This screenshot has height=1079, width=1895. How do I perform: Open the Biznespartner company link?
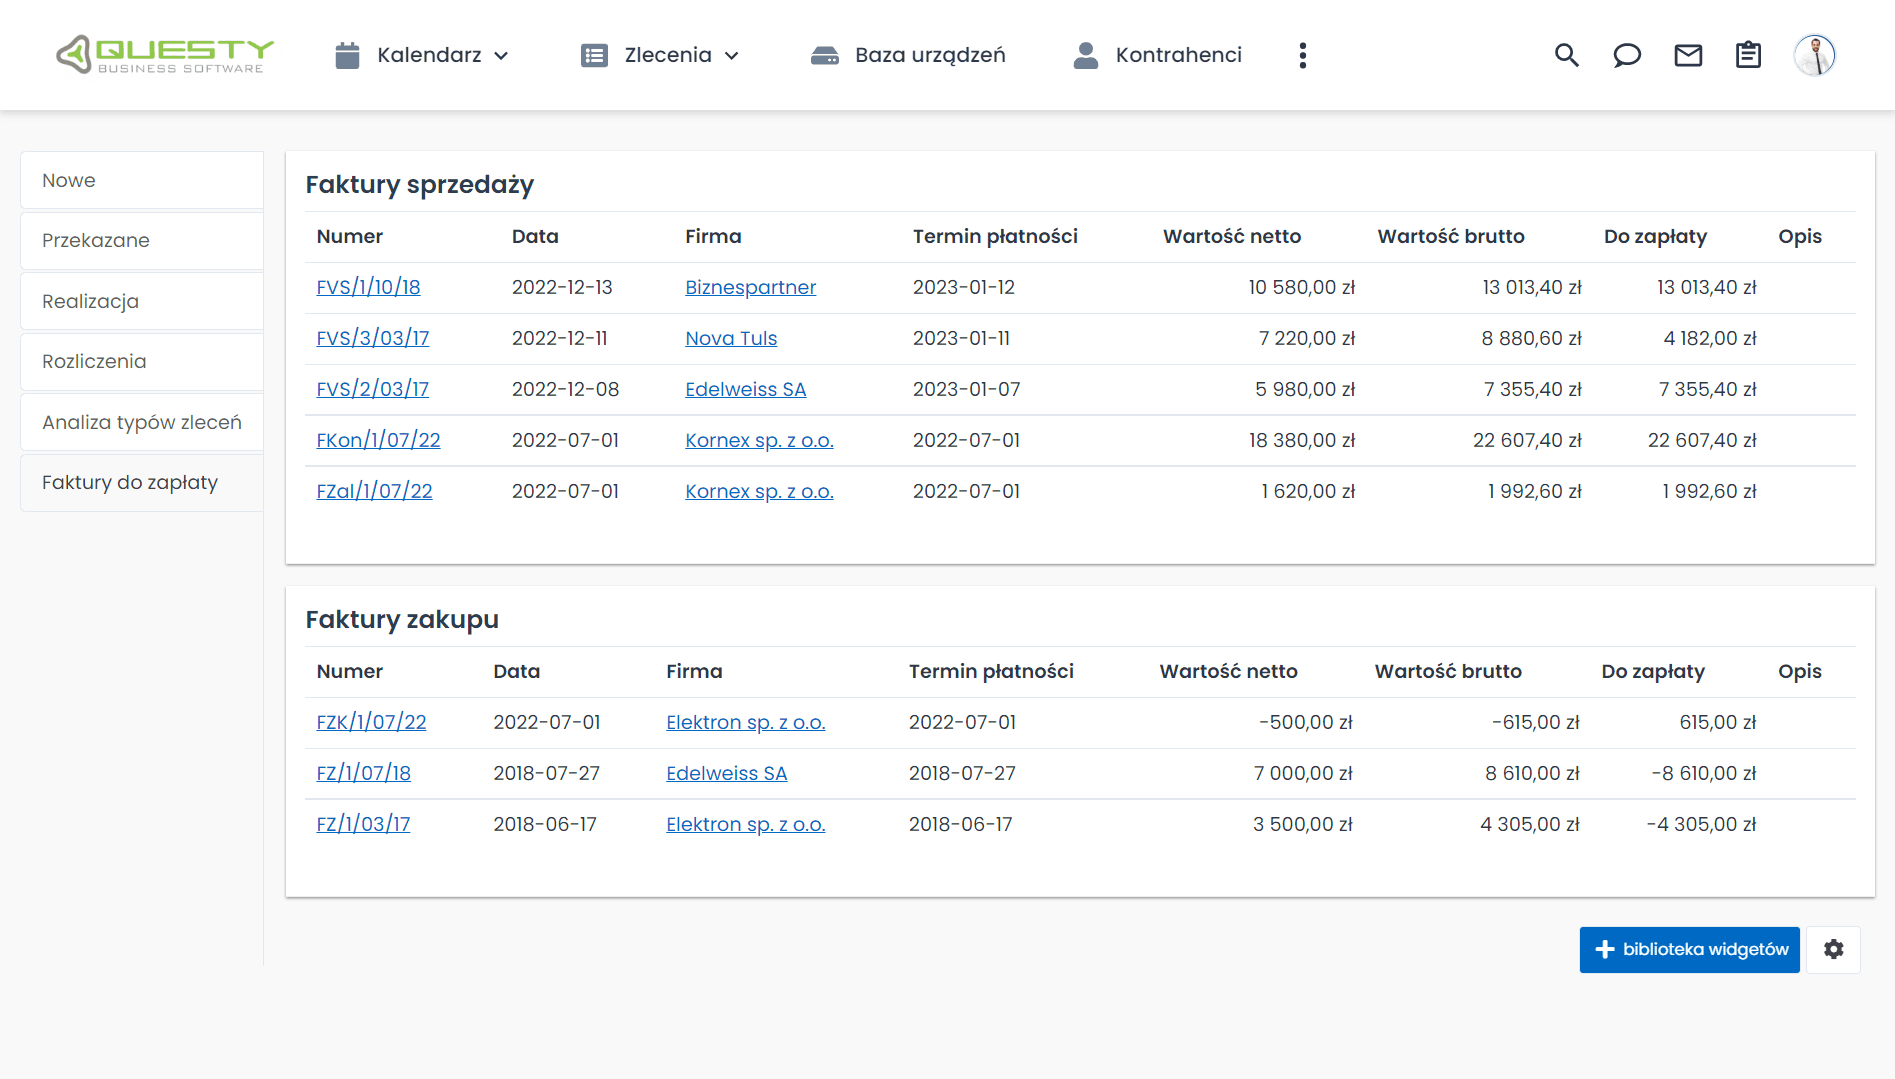click(750, 287)
